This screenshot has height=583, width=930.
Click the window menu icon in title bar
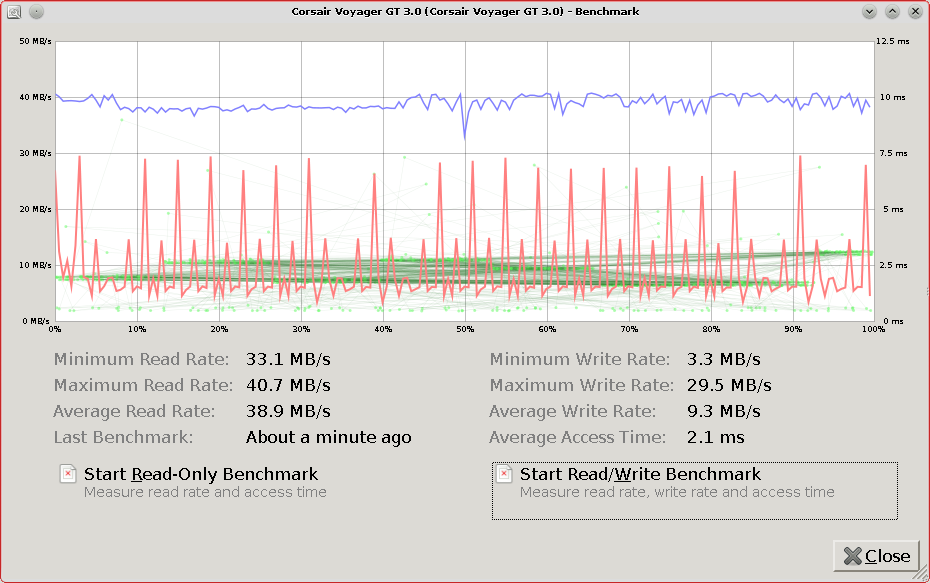pos(14,11)
